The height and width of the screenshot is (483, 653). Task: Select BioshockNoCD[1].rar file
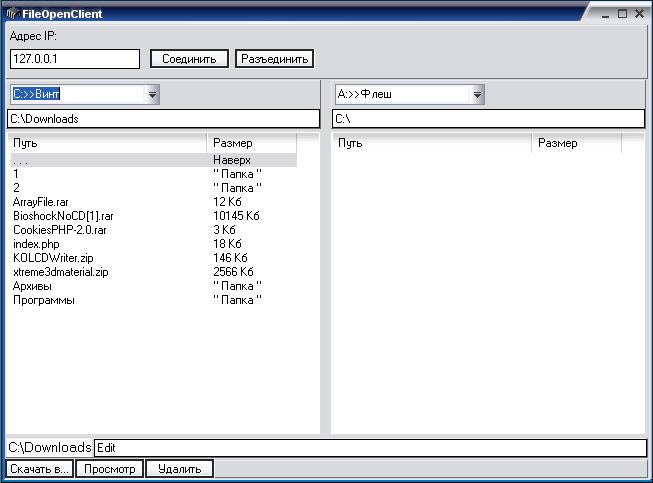pyautogui.click(x=154, y=216)
